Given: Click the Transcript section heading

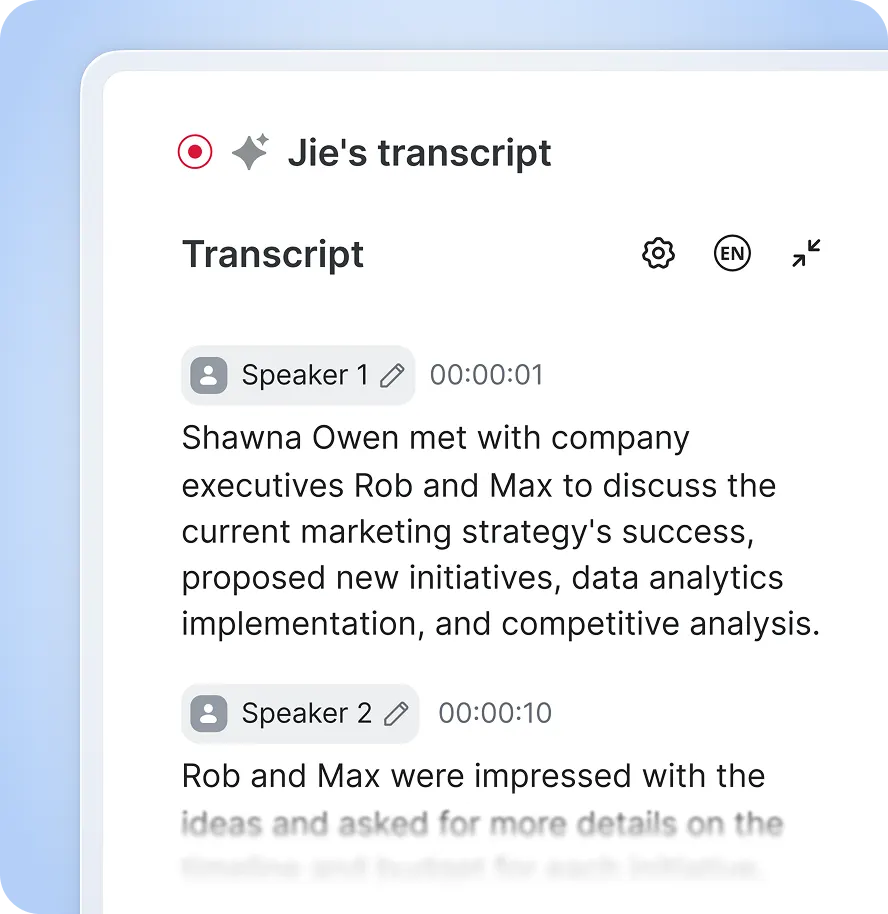Looking at the screenshot, I should (x=273, y=254).
